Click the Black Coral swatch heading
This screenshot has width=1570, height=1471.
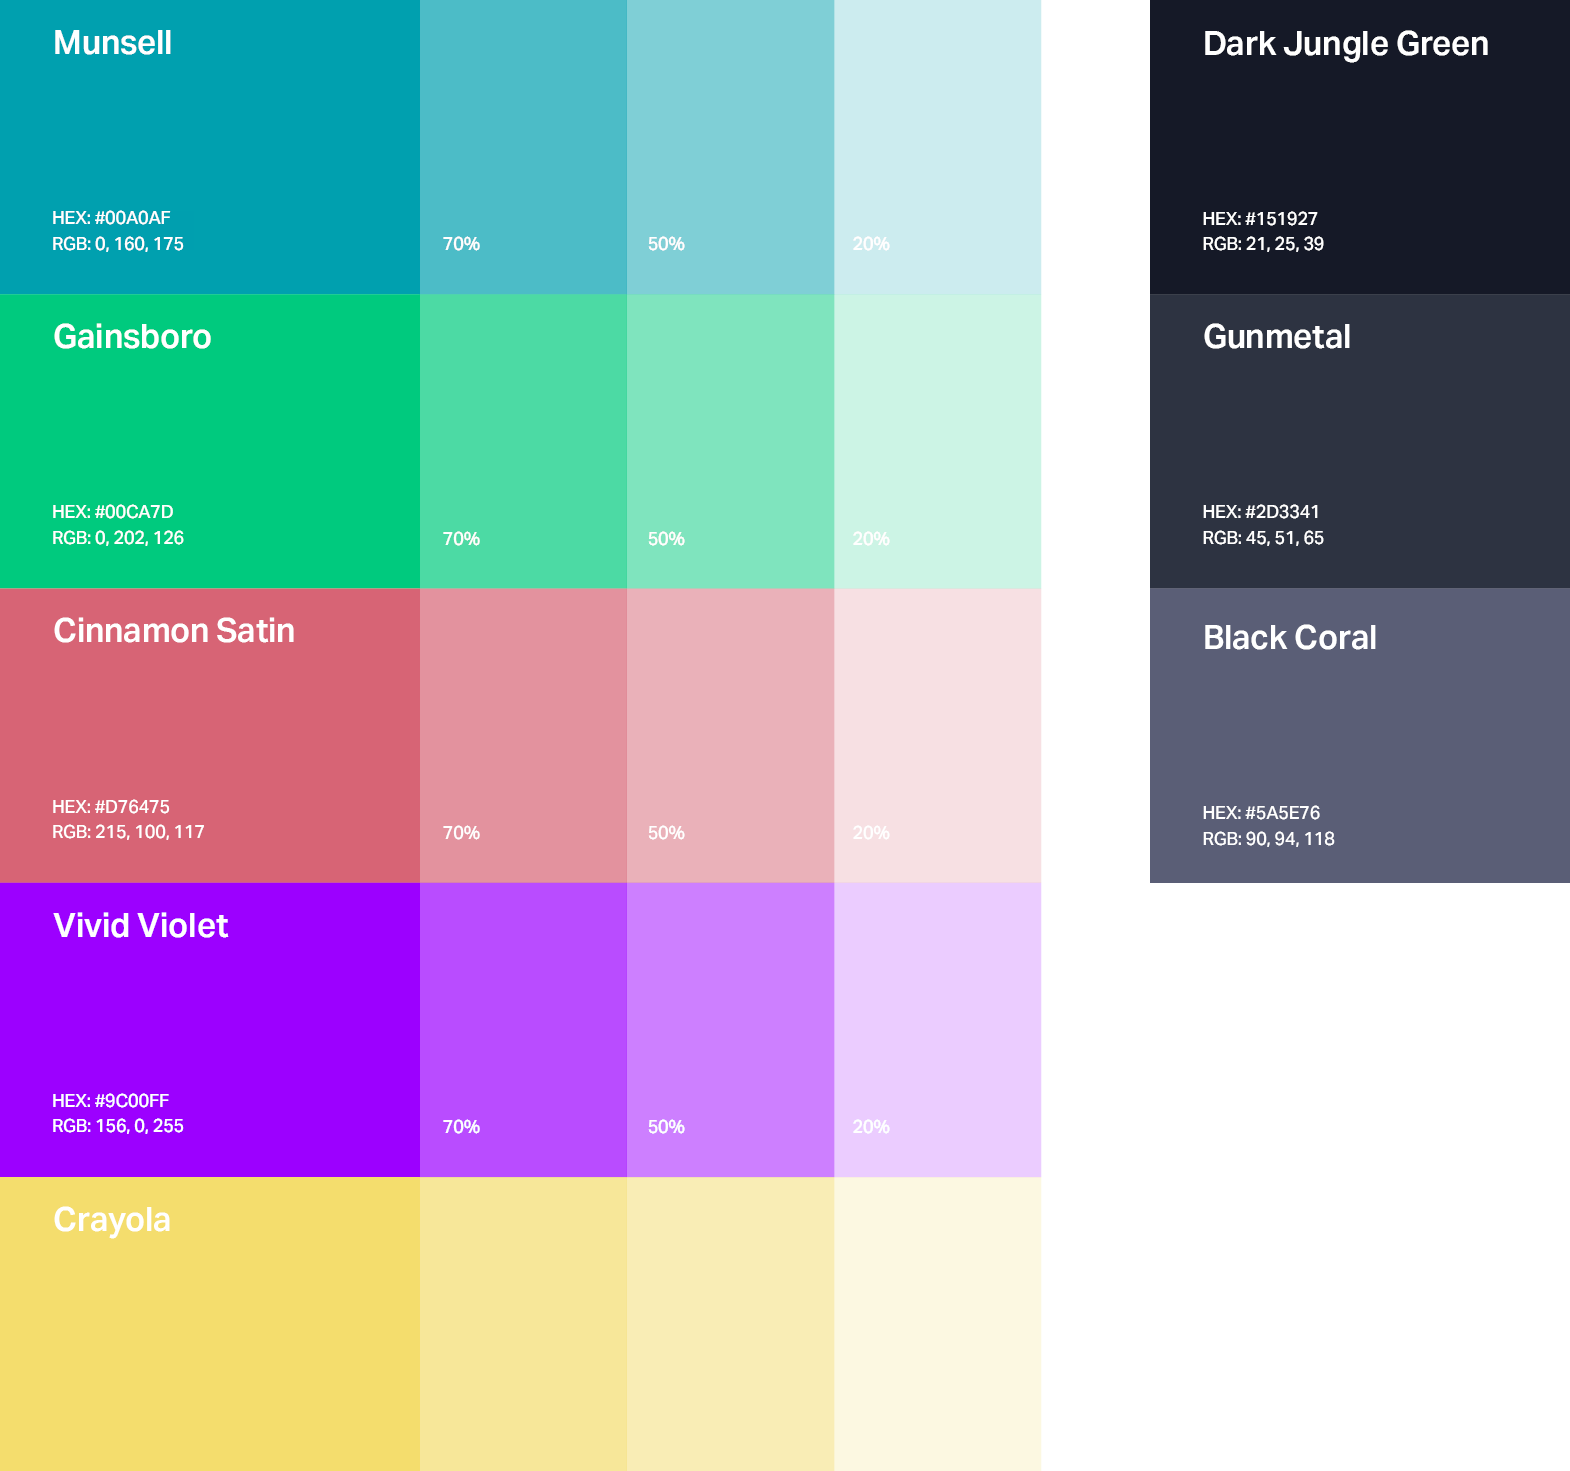pyautogui.click(x=1289, y=638)
